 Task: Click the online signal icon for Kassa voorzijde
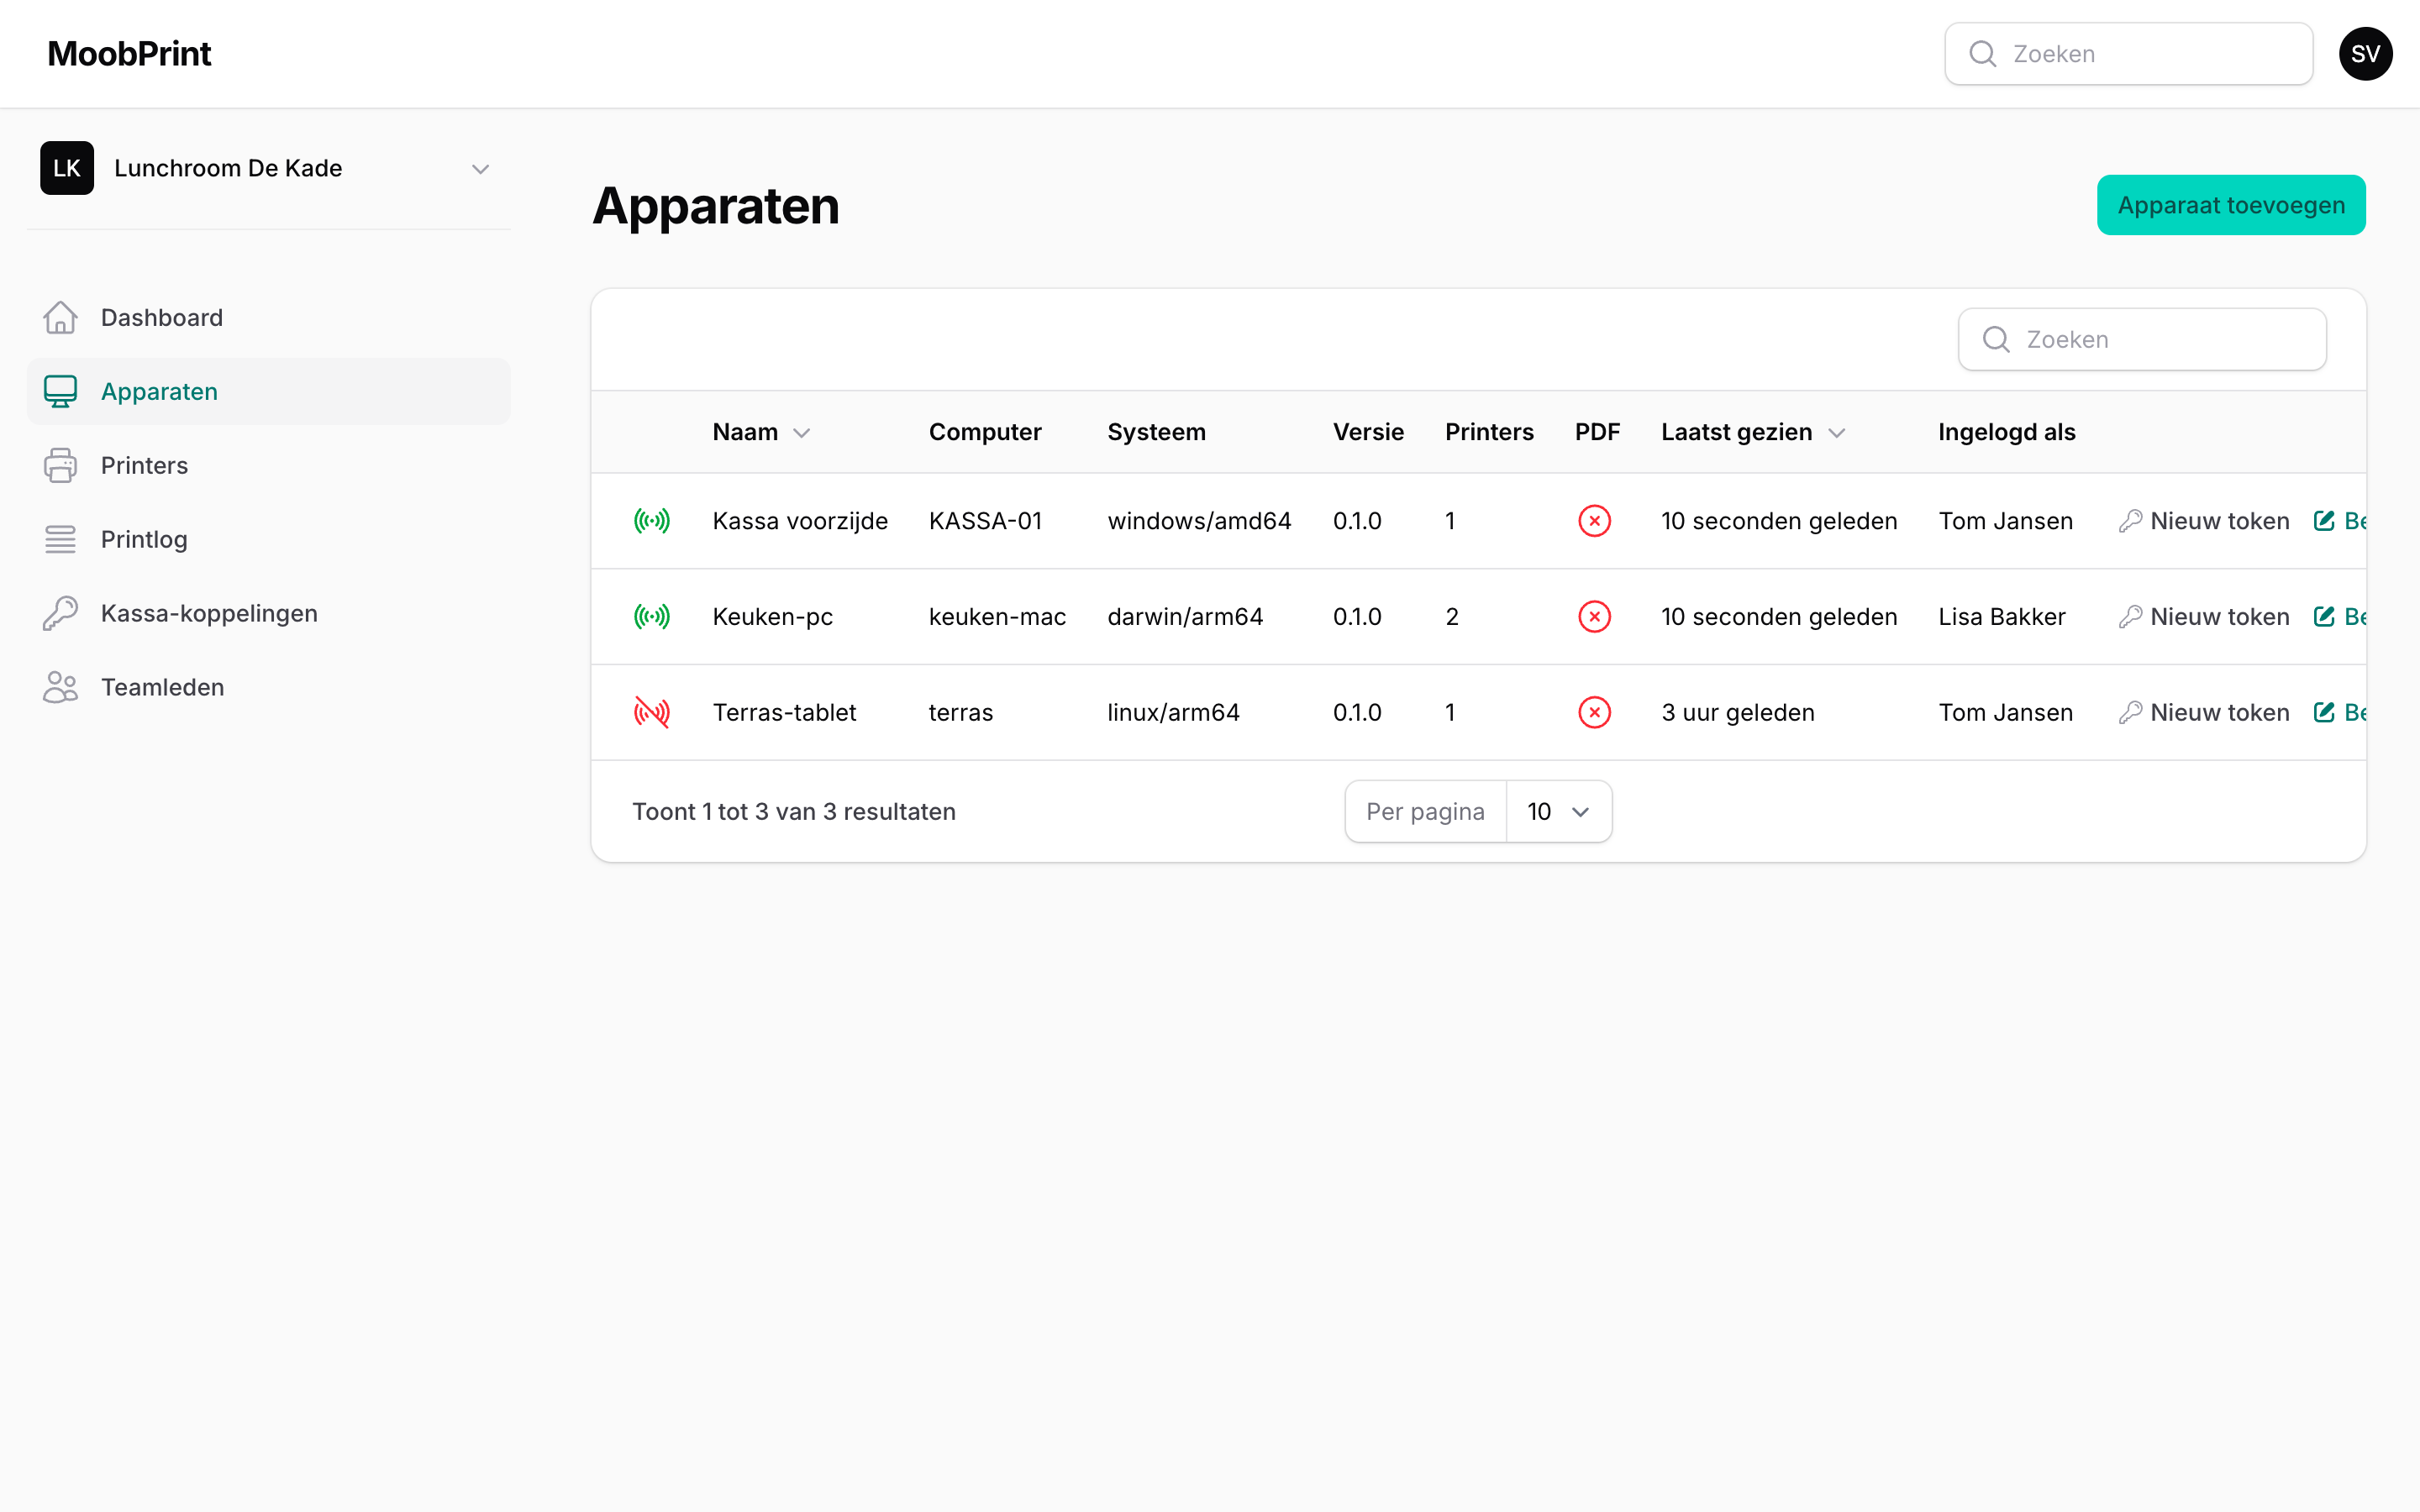click(652, 520)
